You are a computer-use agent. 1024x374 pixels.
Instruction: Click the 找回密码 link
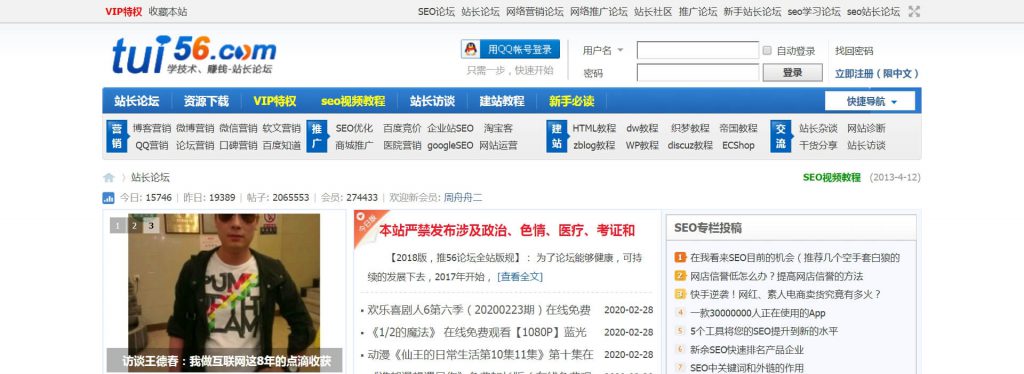[x=854, y=51]
